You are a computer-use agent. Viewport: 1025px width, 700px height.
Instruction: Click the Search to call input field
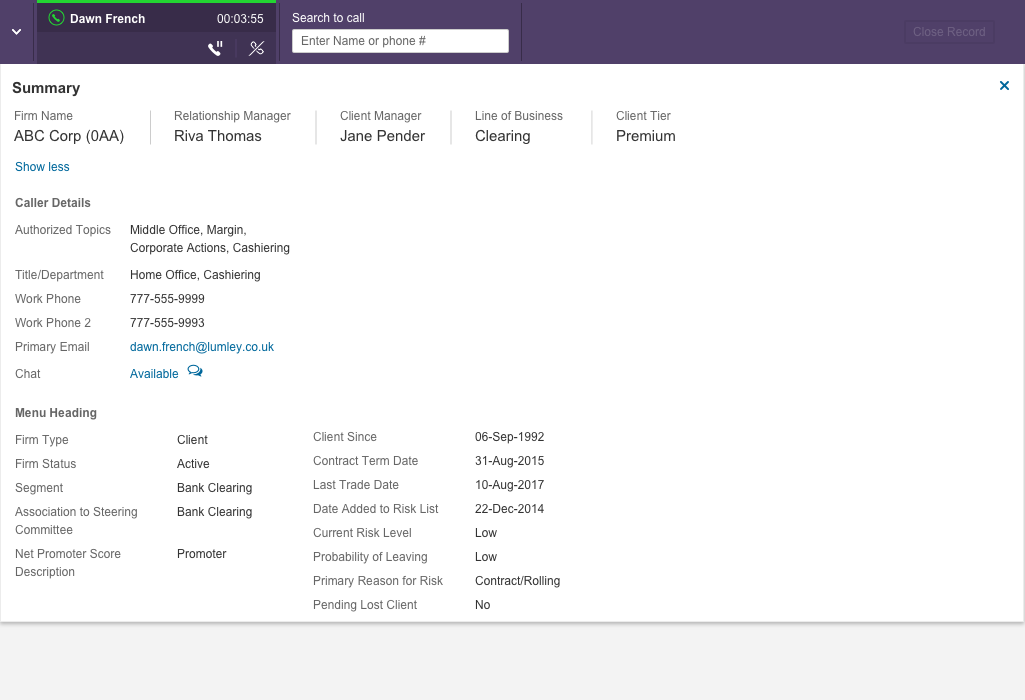[x=400, y=41]
